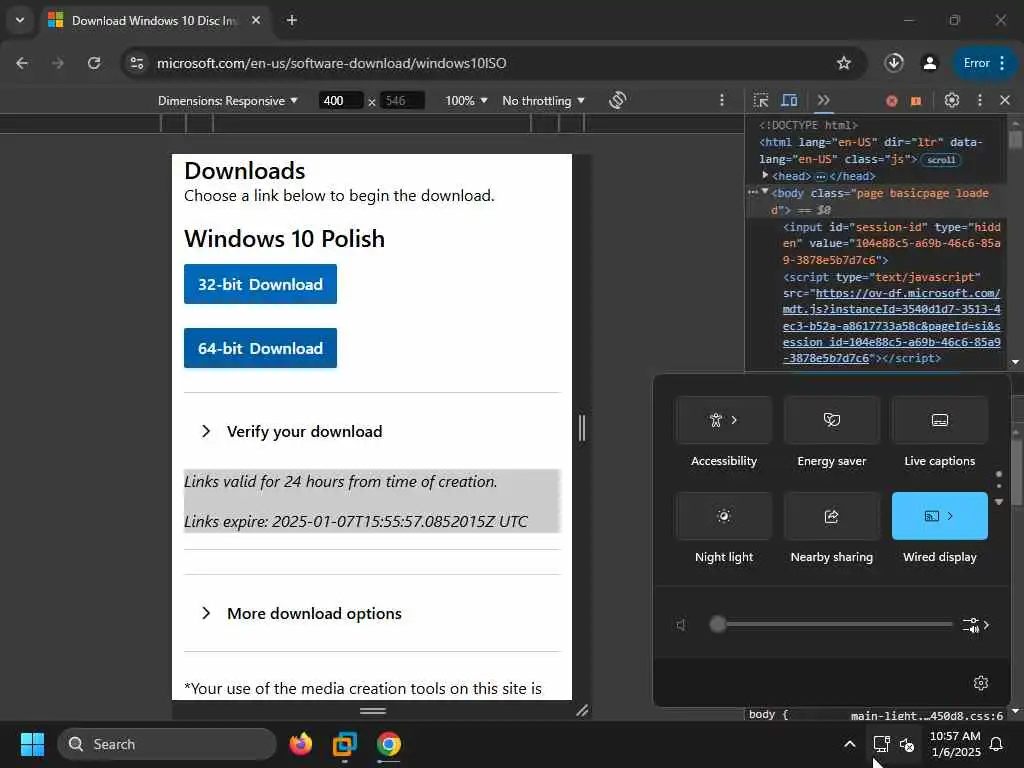
Task: Toggle the DevTools device toolbar icon
Action: 790,100
